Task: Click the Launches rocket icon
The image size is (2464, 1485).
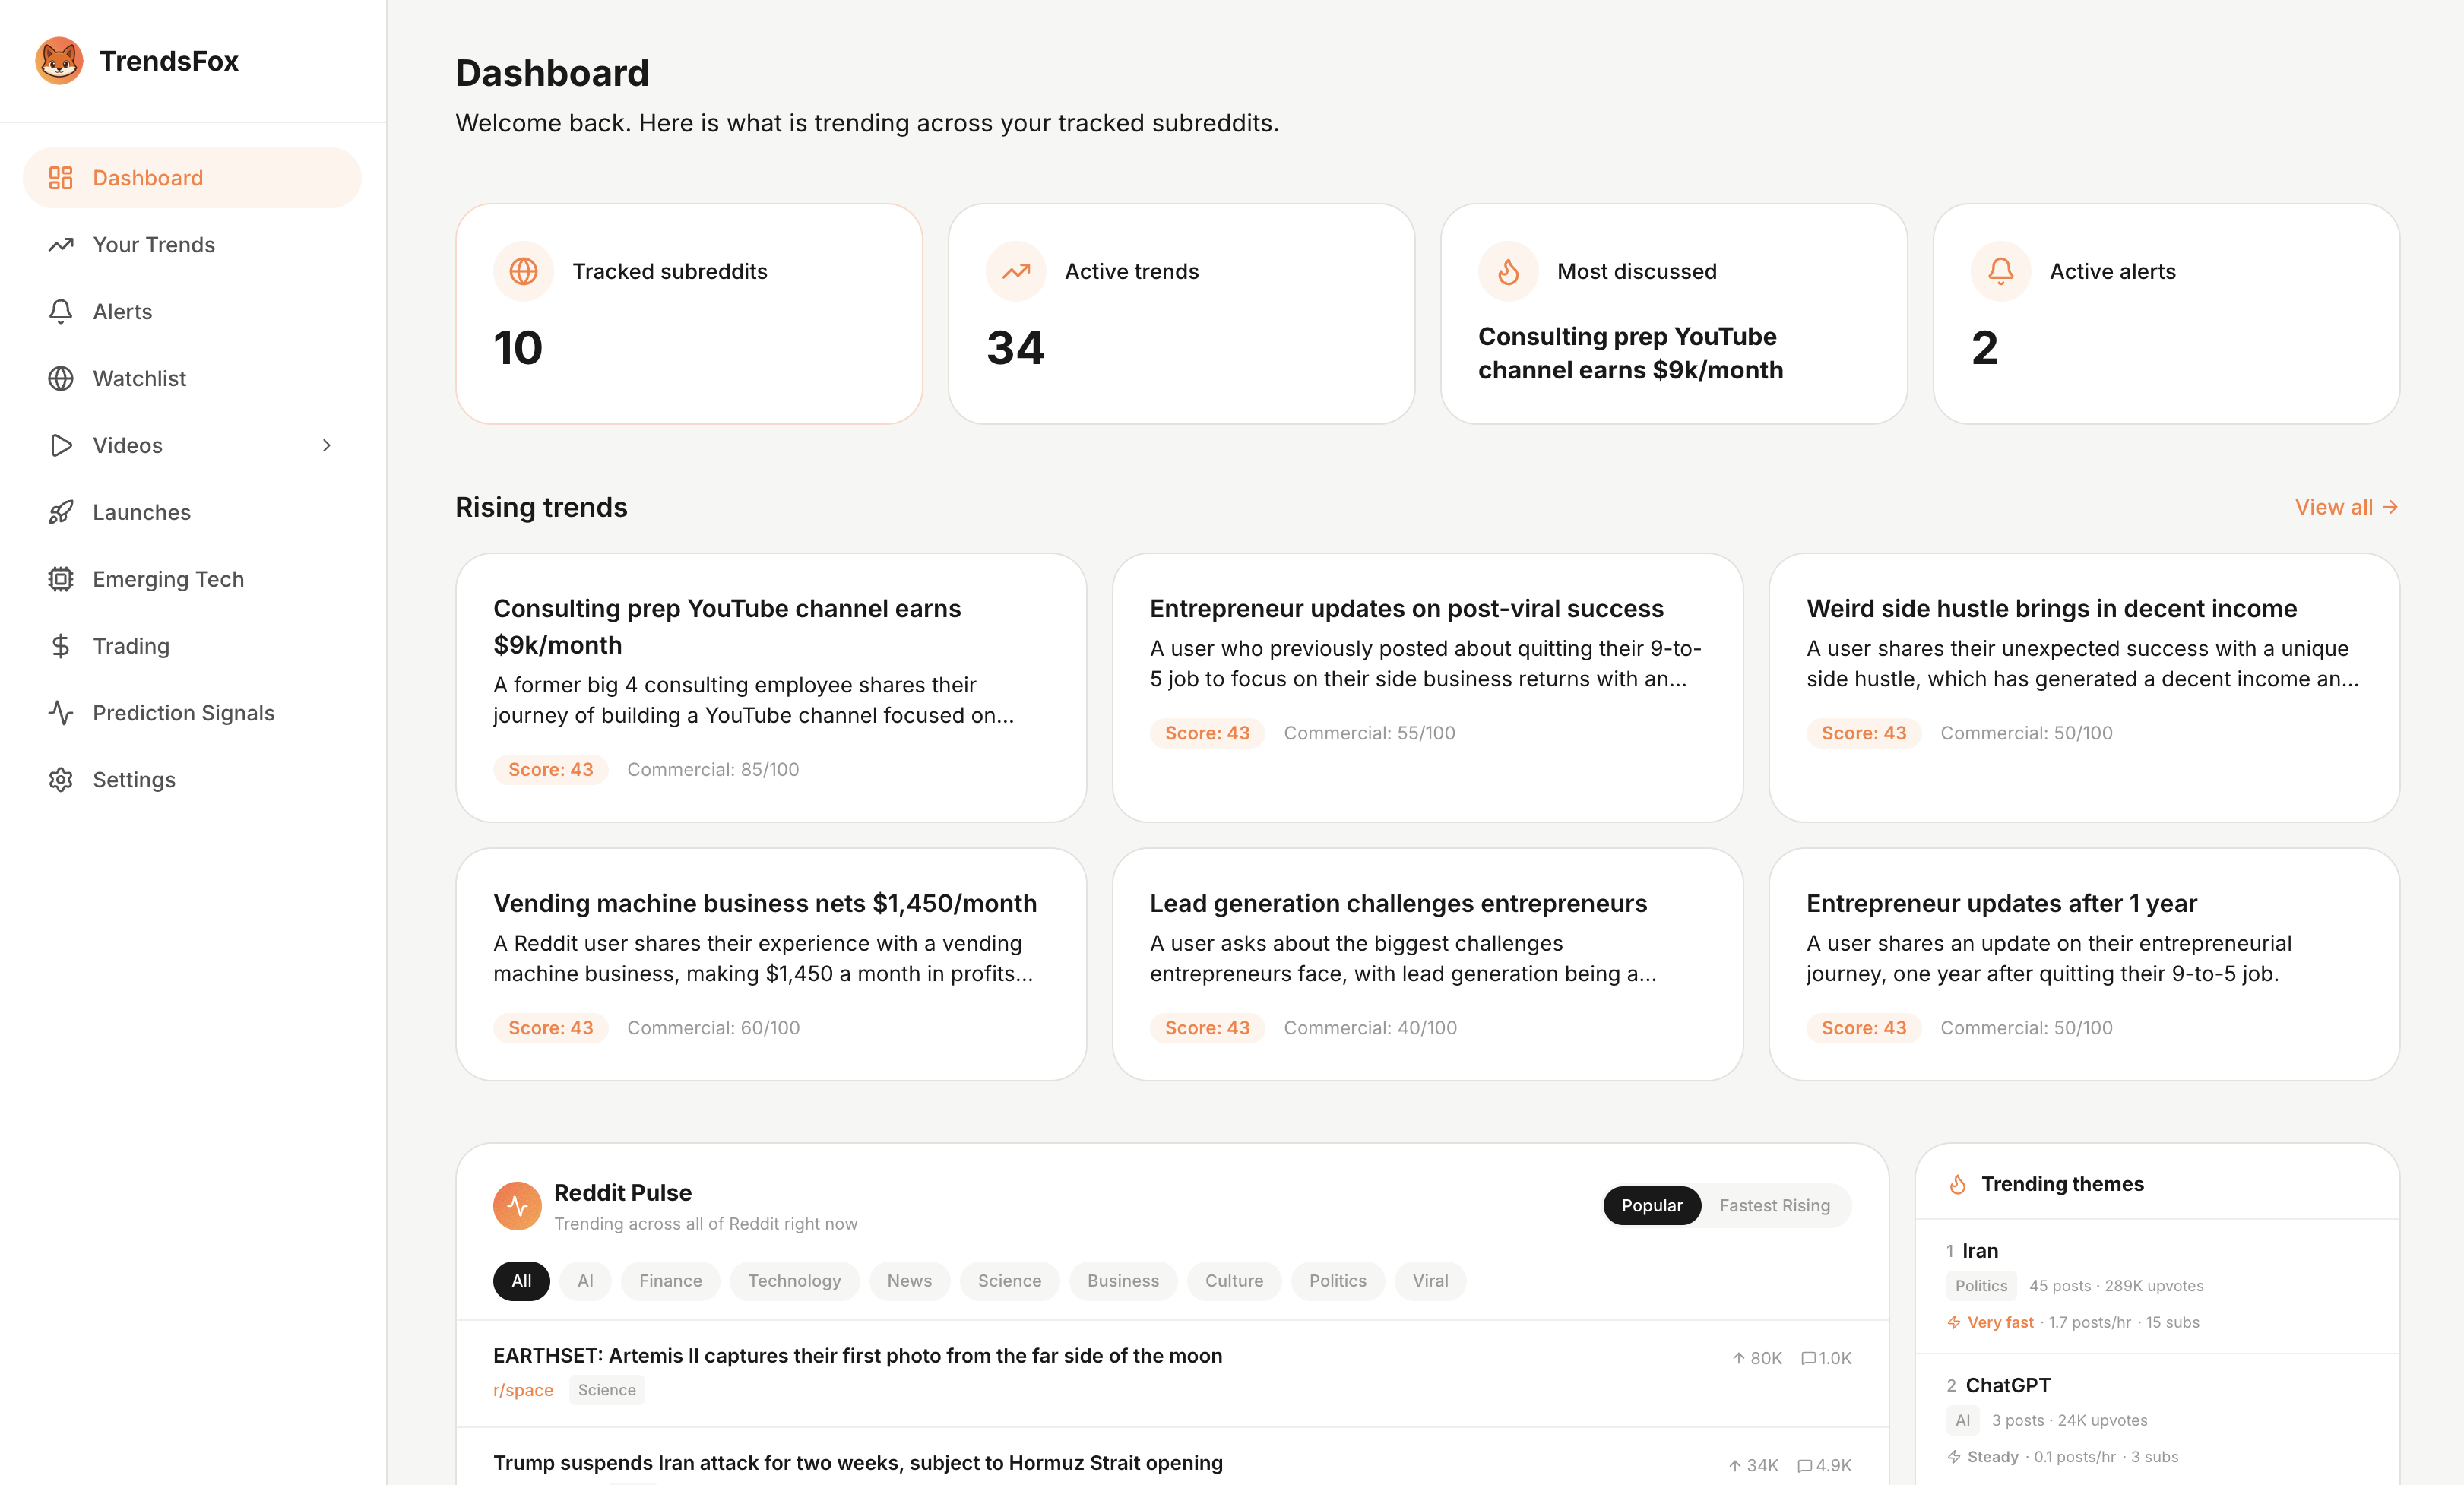Action: pyautogui.click(x=61, y=512)
